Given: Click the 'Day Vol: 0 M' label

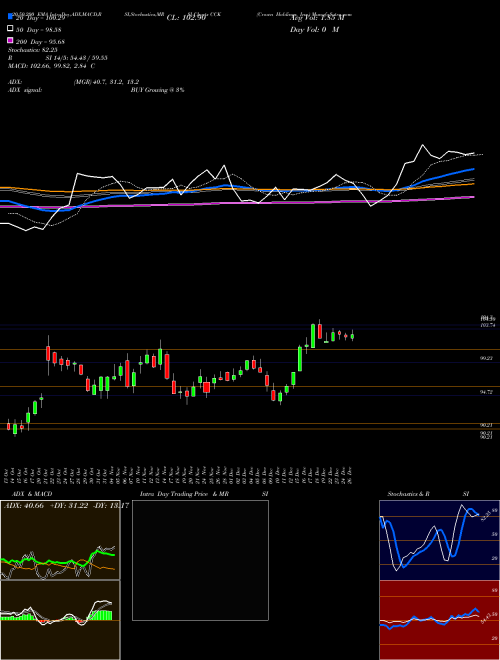Looking at the screenshot, I should point(314,30).
